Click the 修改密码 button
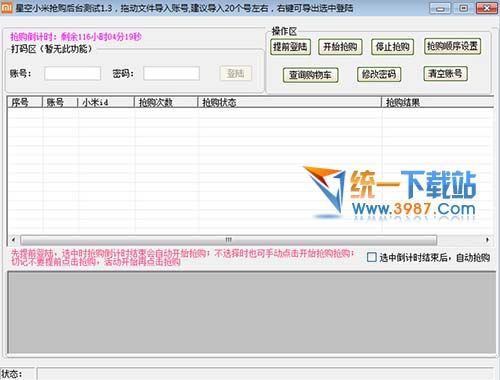Image resolution: width=500 pixels, height=380 pixels. point(379,74)
